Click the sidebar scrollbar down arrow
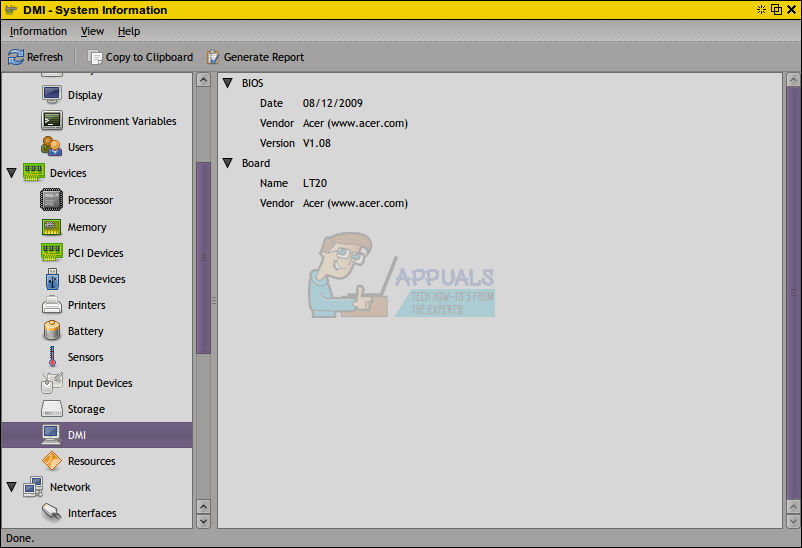This screenshot has width=802, height=548. 204,521
